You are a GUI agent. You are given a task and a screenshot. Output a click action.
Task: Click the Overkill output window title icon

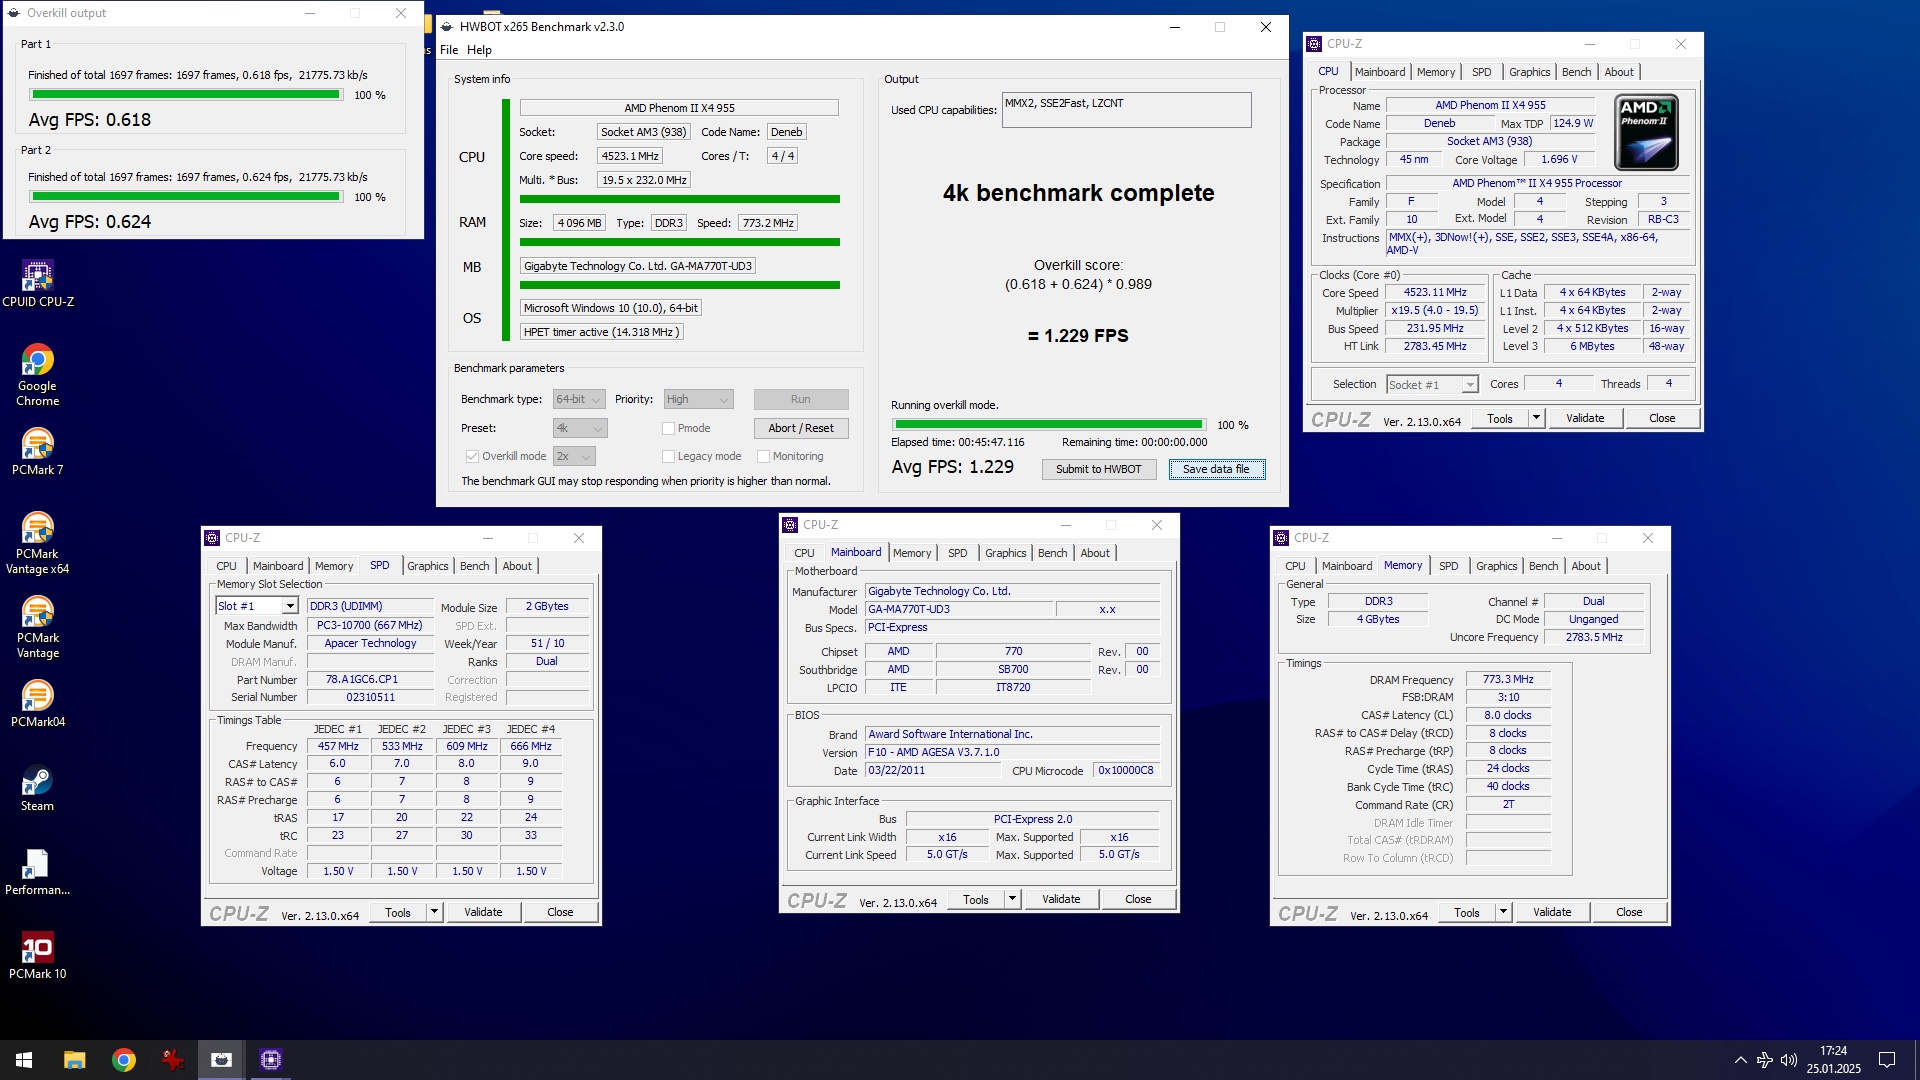coord(14,13)
